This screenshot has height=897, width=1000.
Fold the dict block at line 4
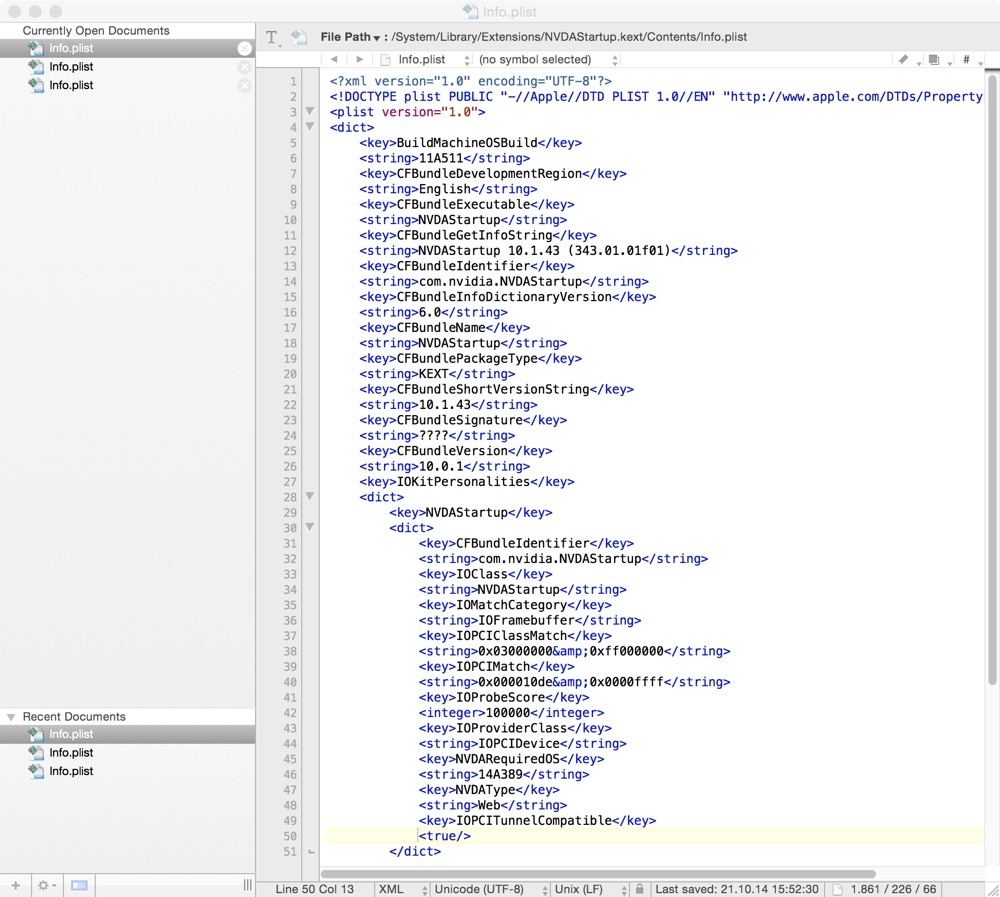click(310, 126)
